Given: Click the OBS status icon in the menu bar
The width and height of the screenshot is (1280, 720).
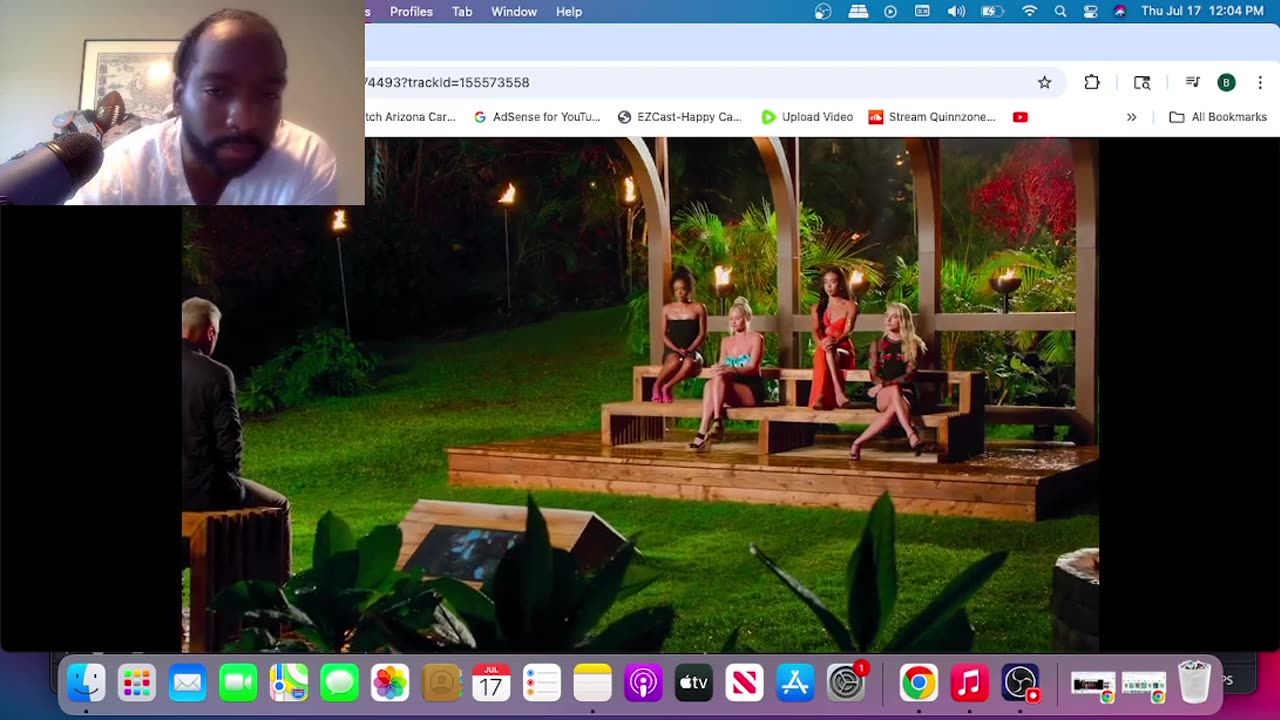Looking at the screenshot, I should point(823,12).
